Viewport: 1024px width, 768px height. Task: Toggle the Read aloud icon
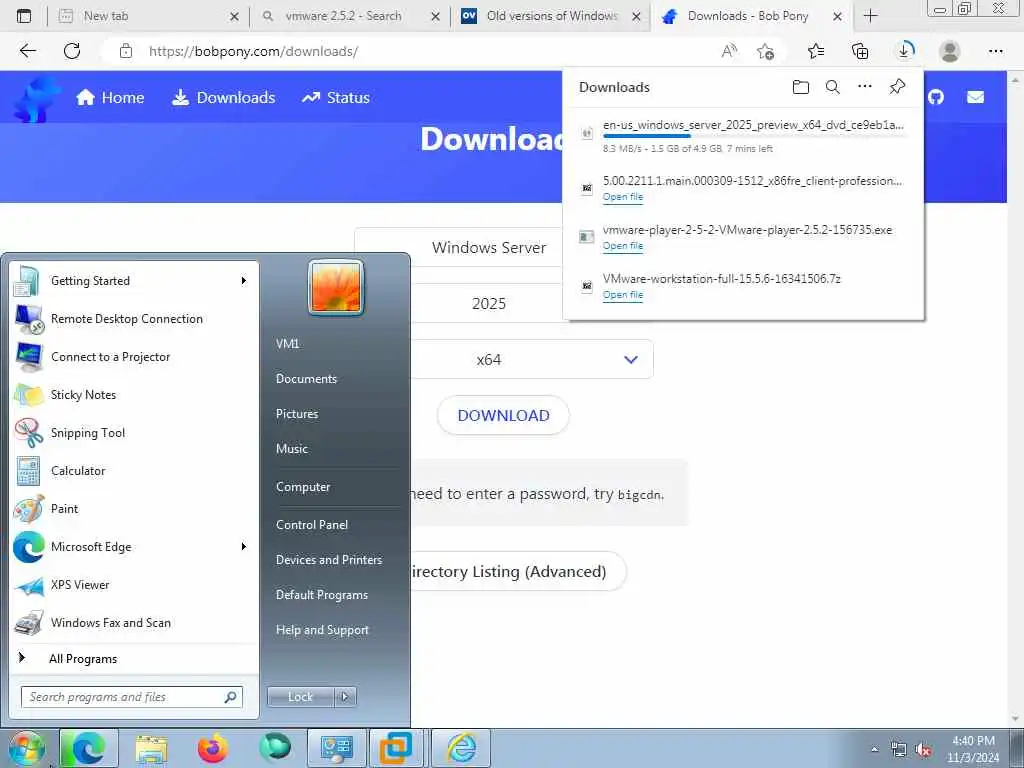click(x=729, y=51)
